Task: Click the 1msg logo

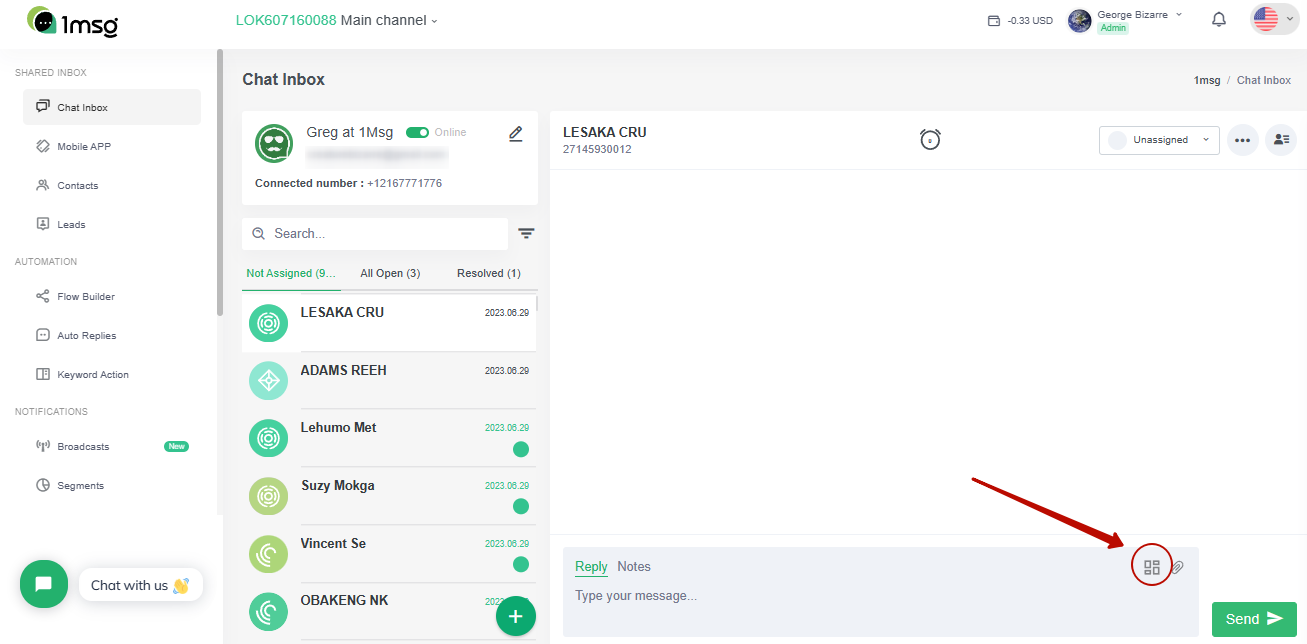Action: point(72,21)
